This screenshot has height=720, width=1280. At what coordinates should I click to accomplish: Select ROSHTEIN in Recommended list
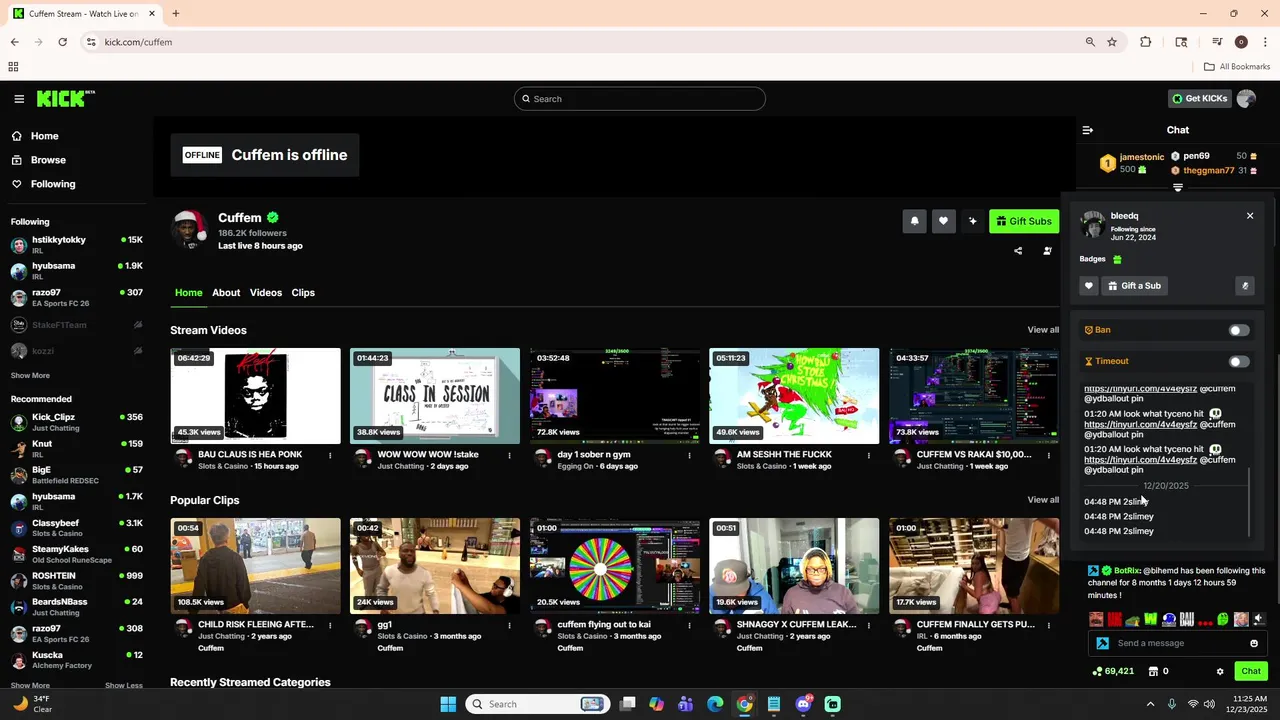[x=76, y=581]
